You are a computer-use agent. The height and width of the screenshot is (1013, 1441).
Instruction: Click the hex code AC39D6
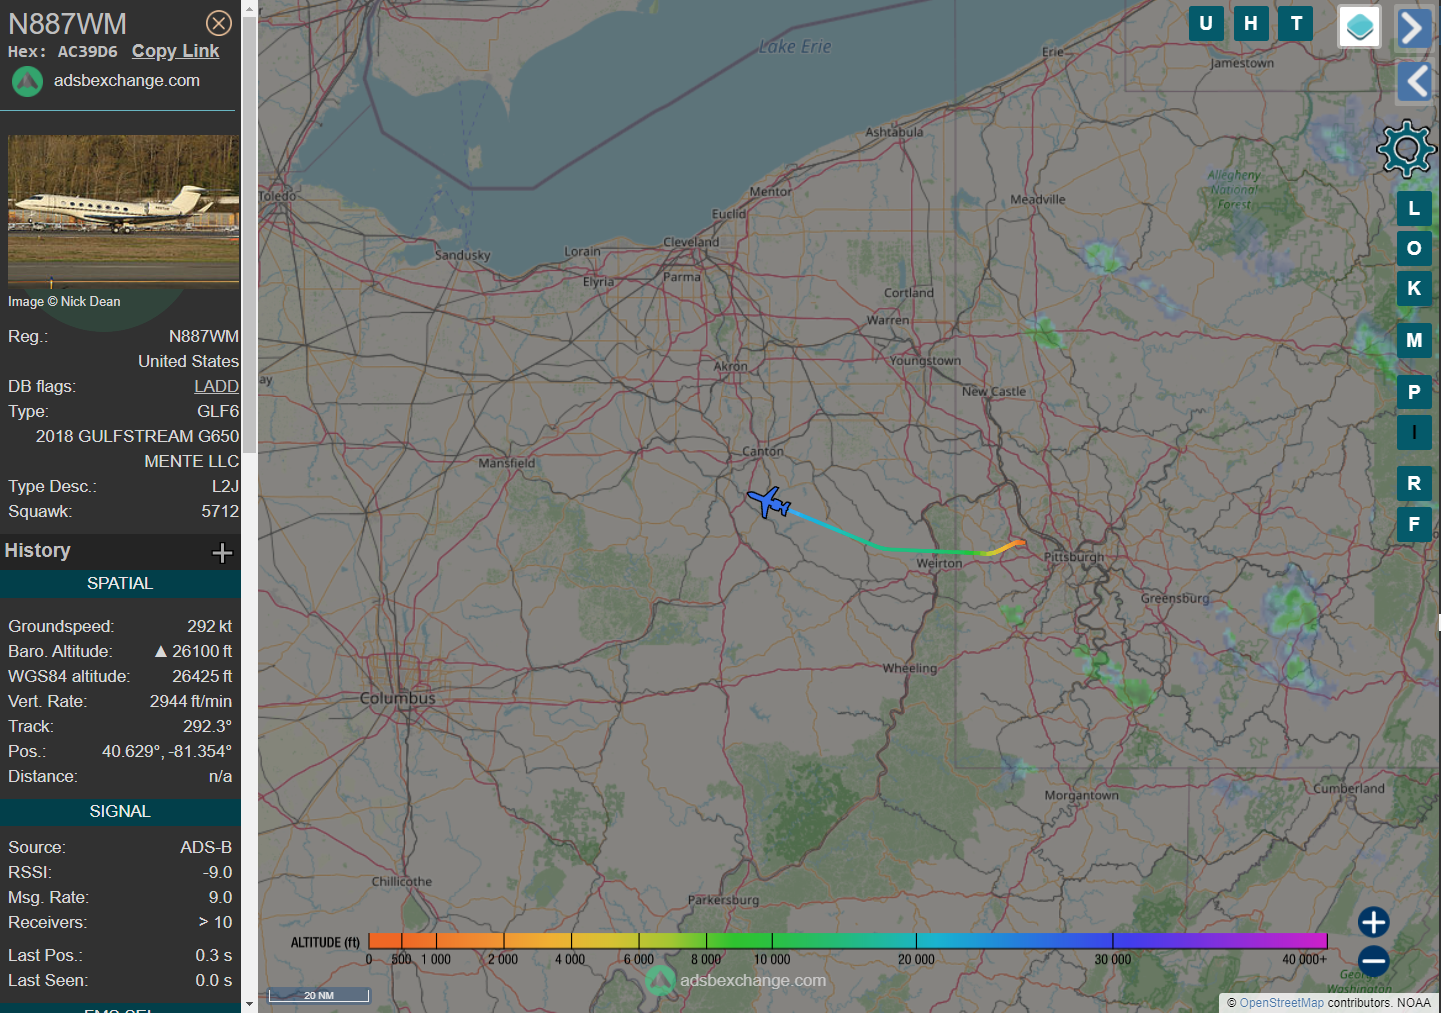click(x=87, y=51)
